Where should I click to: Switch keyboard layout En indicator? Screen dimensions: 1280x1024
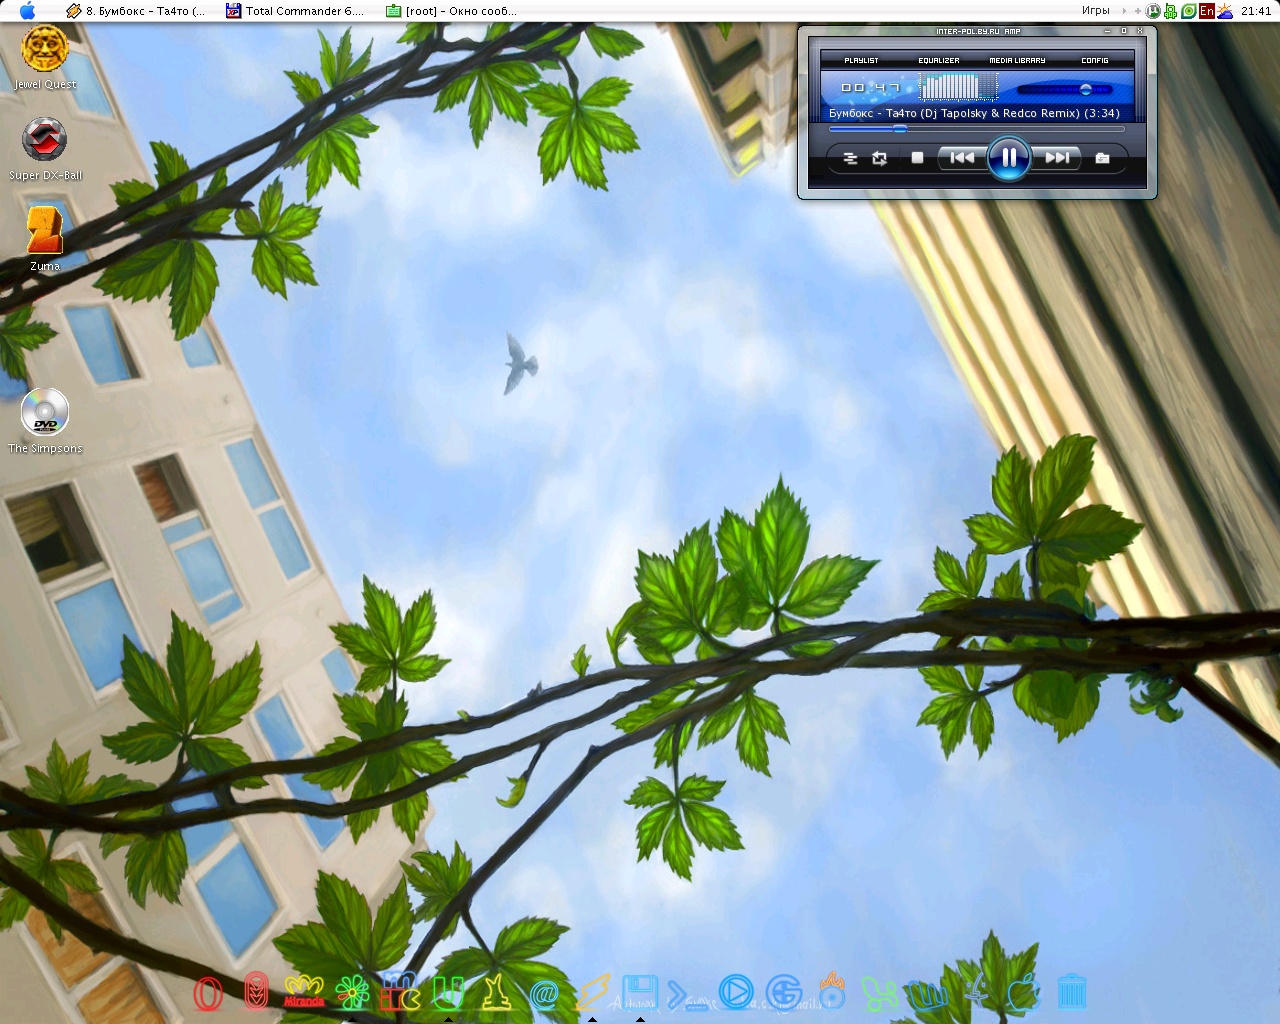pos(1207,11)
